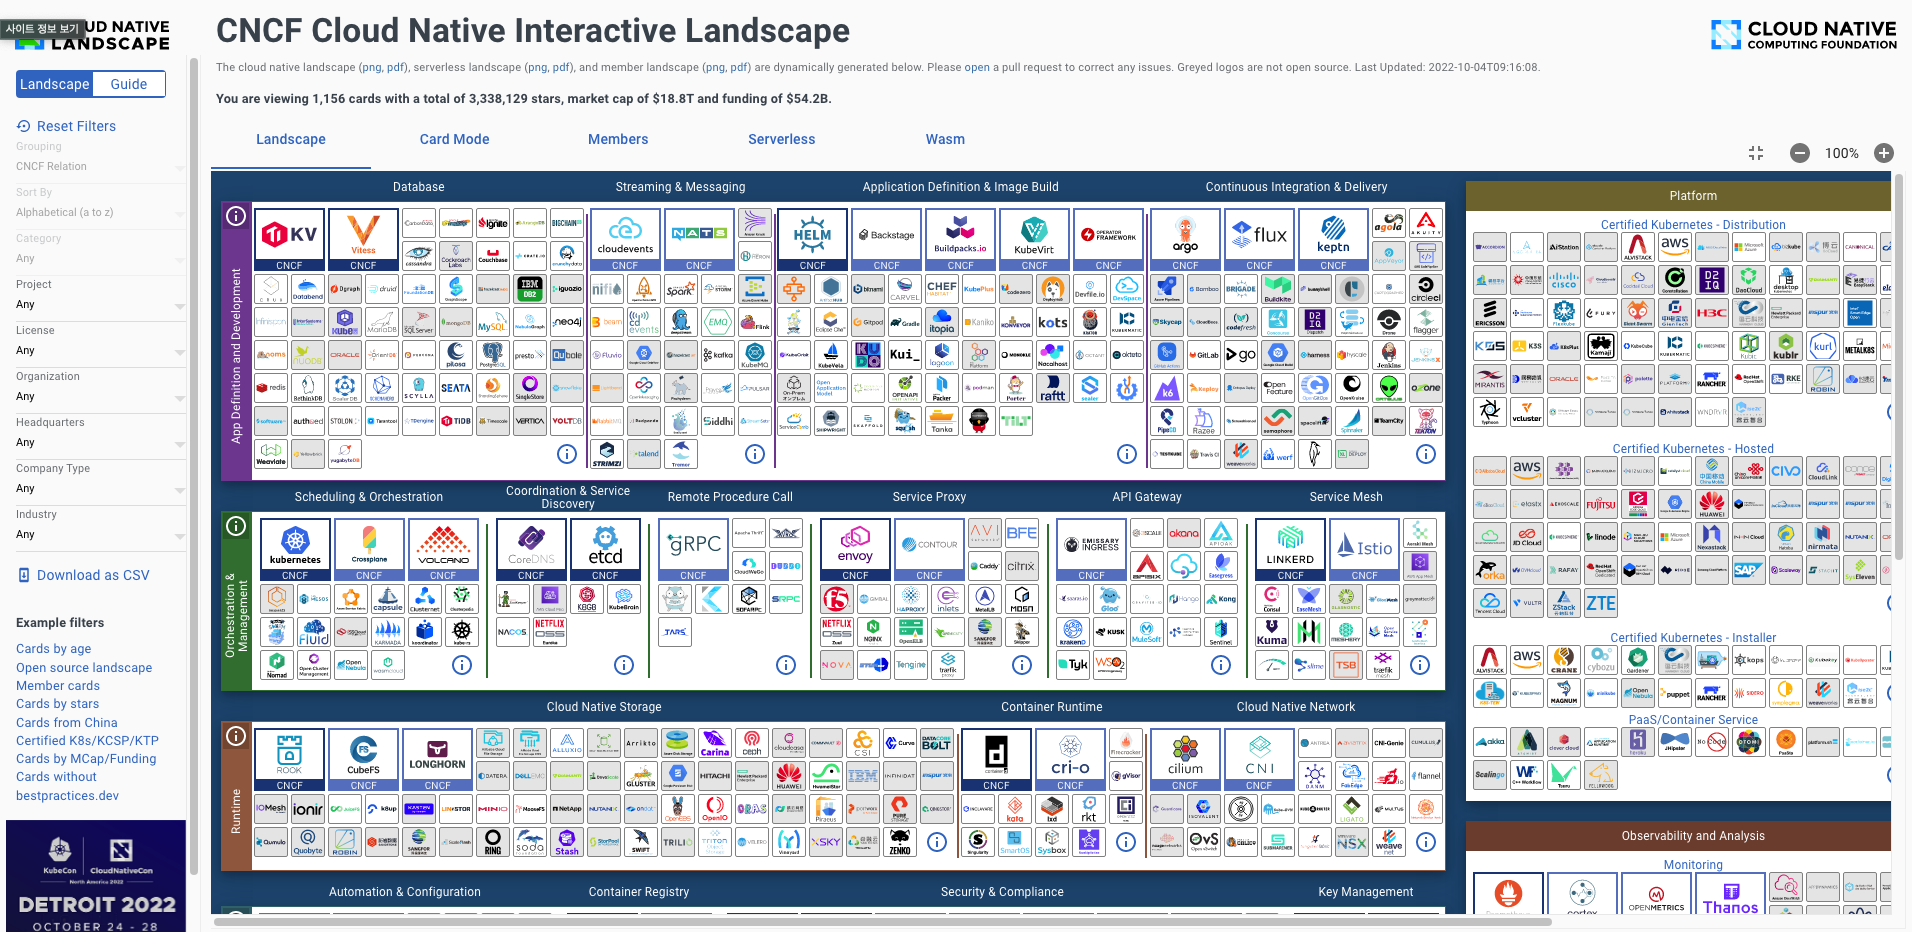Switch to the Guide view toggle
The width and height of the screenshot is (1912, 932).
[129, 84]
